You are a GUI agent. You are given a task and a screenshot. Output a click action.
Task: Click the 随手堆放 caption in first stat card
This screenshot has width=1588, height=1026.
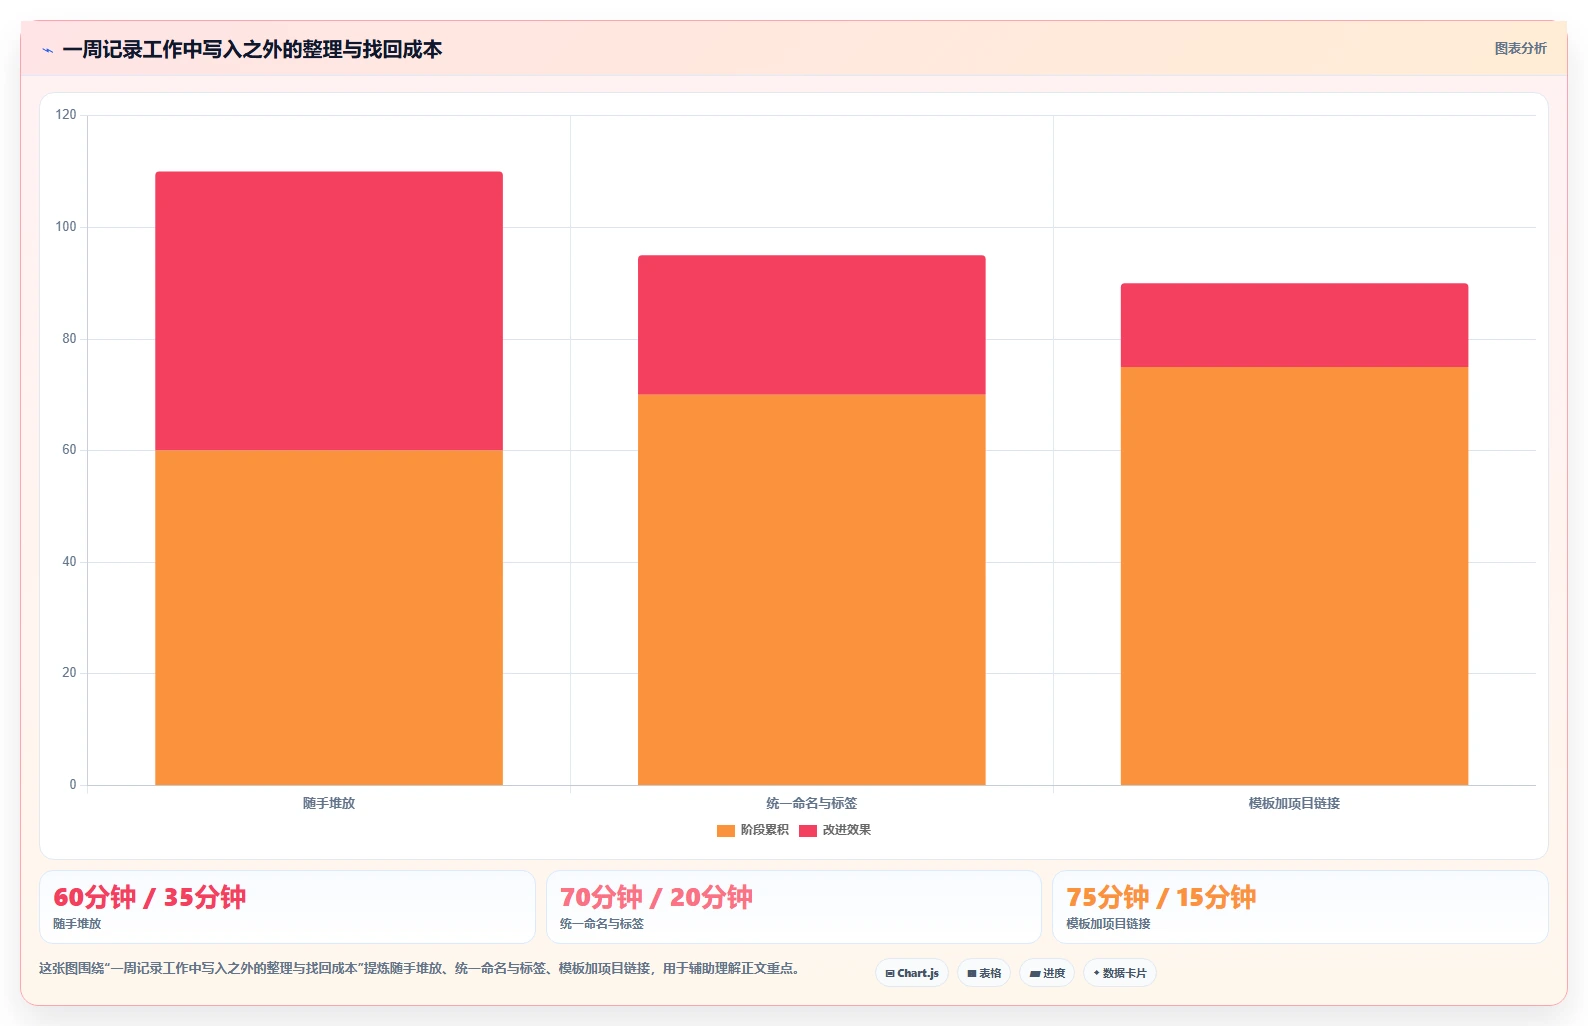pos(77,924)
